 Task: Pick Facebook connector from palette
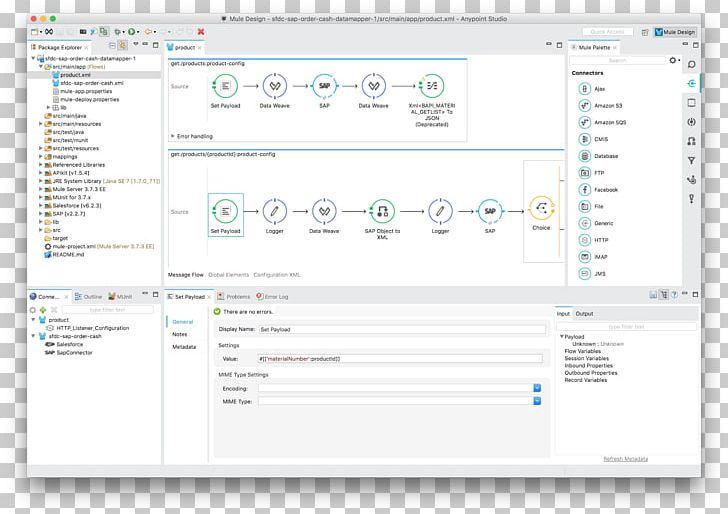[x=598, y=189]
